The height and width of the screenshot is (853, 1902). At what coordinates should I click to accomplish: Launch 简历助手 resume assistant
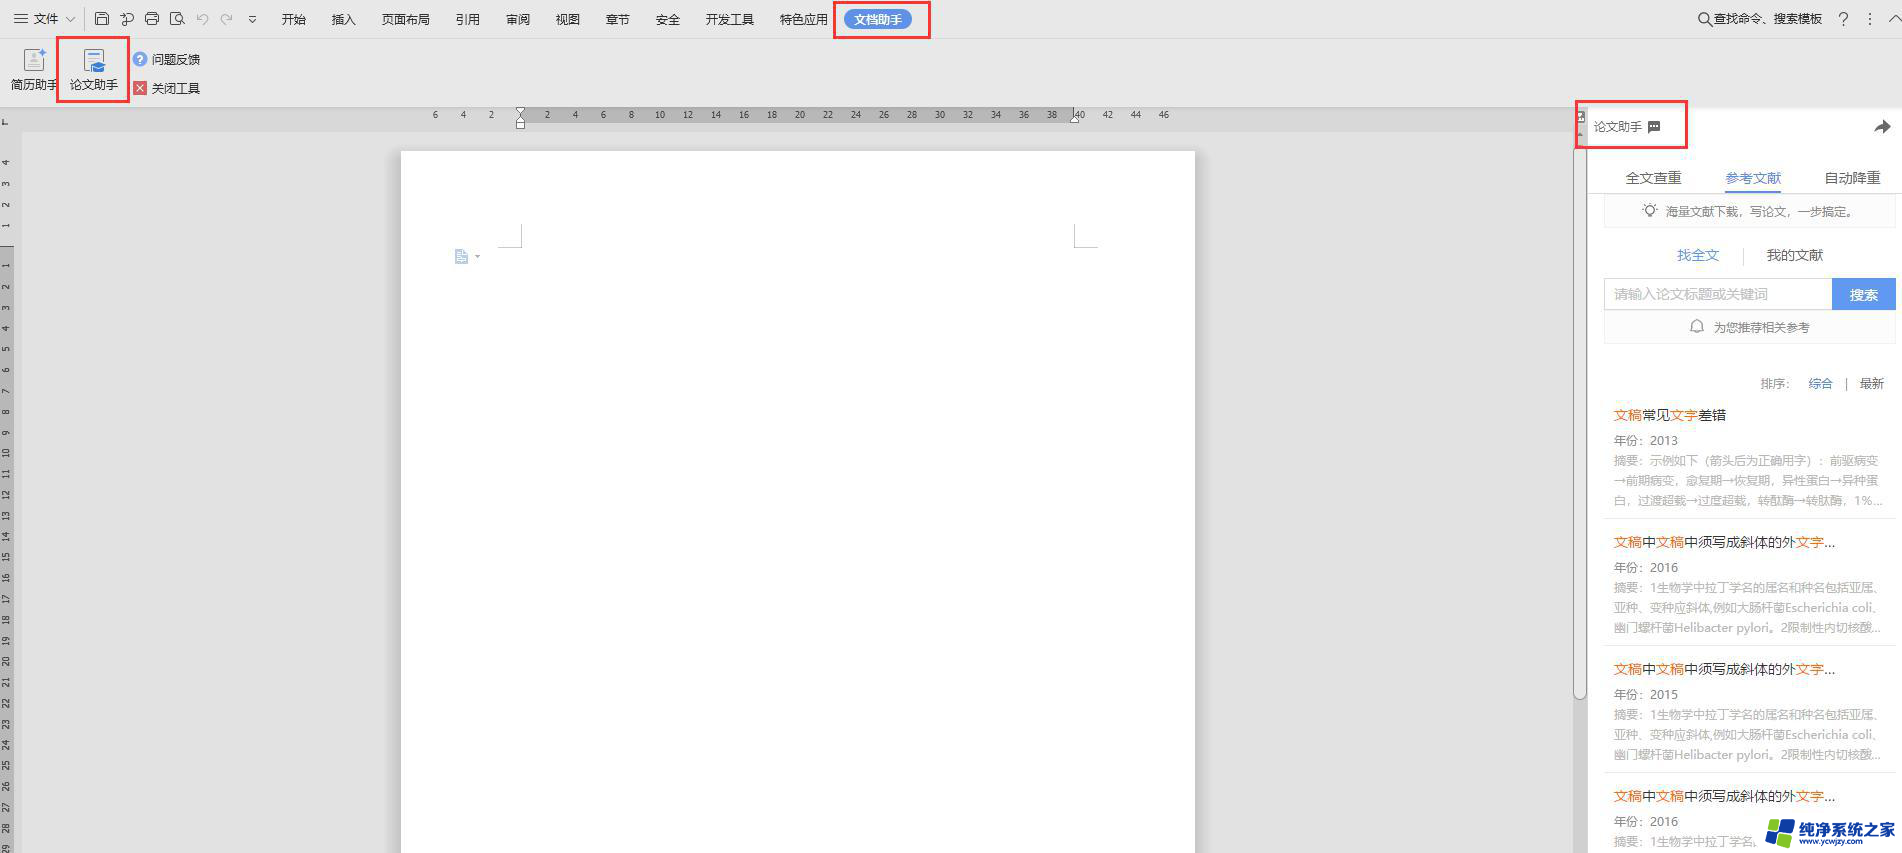[33, 70]
